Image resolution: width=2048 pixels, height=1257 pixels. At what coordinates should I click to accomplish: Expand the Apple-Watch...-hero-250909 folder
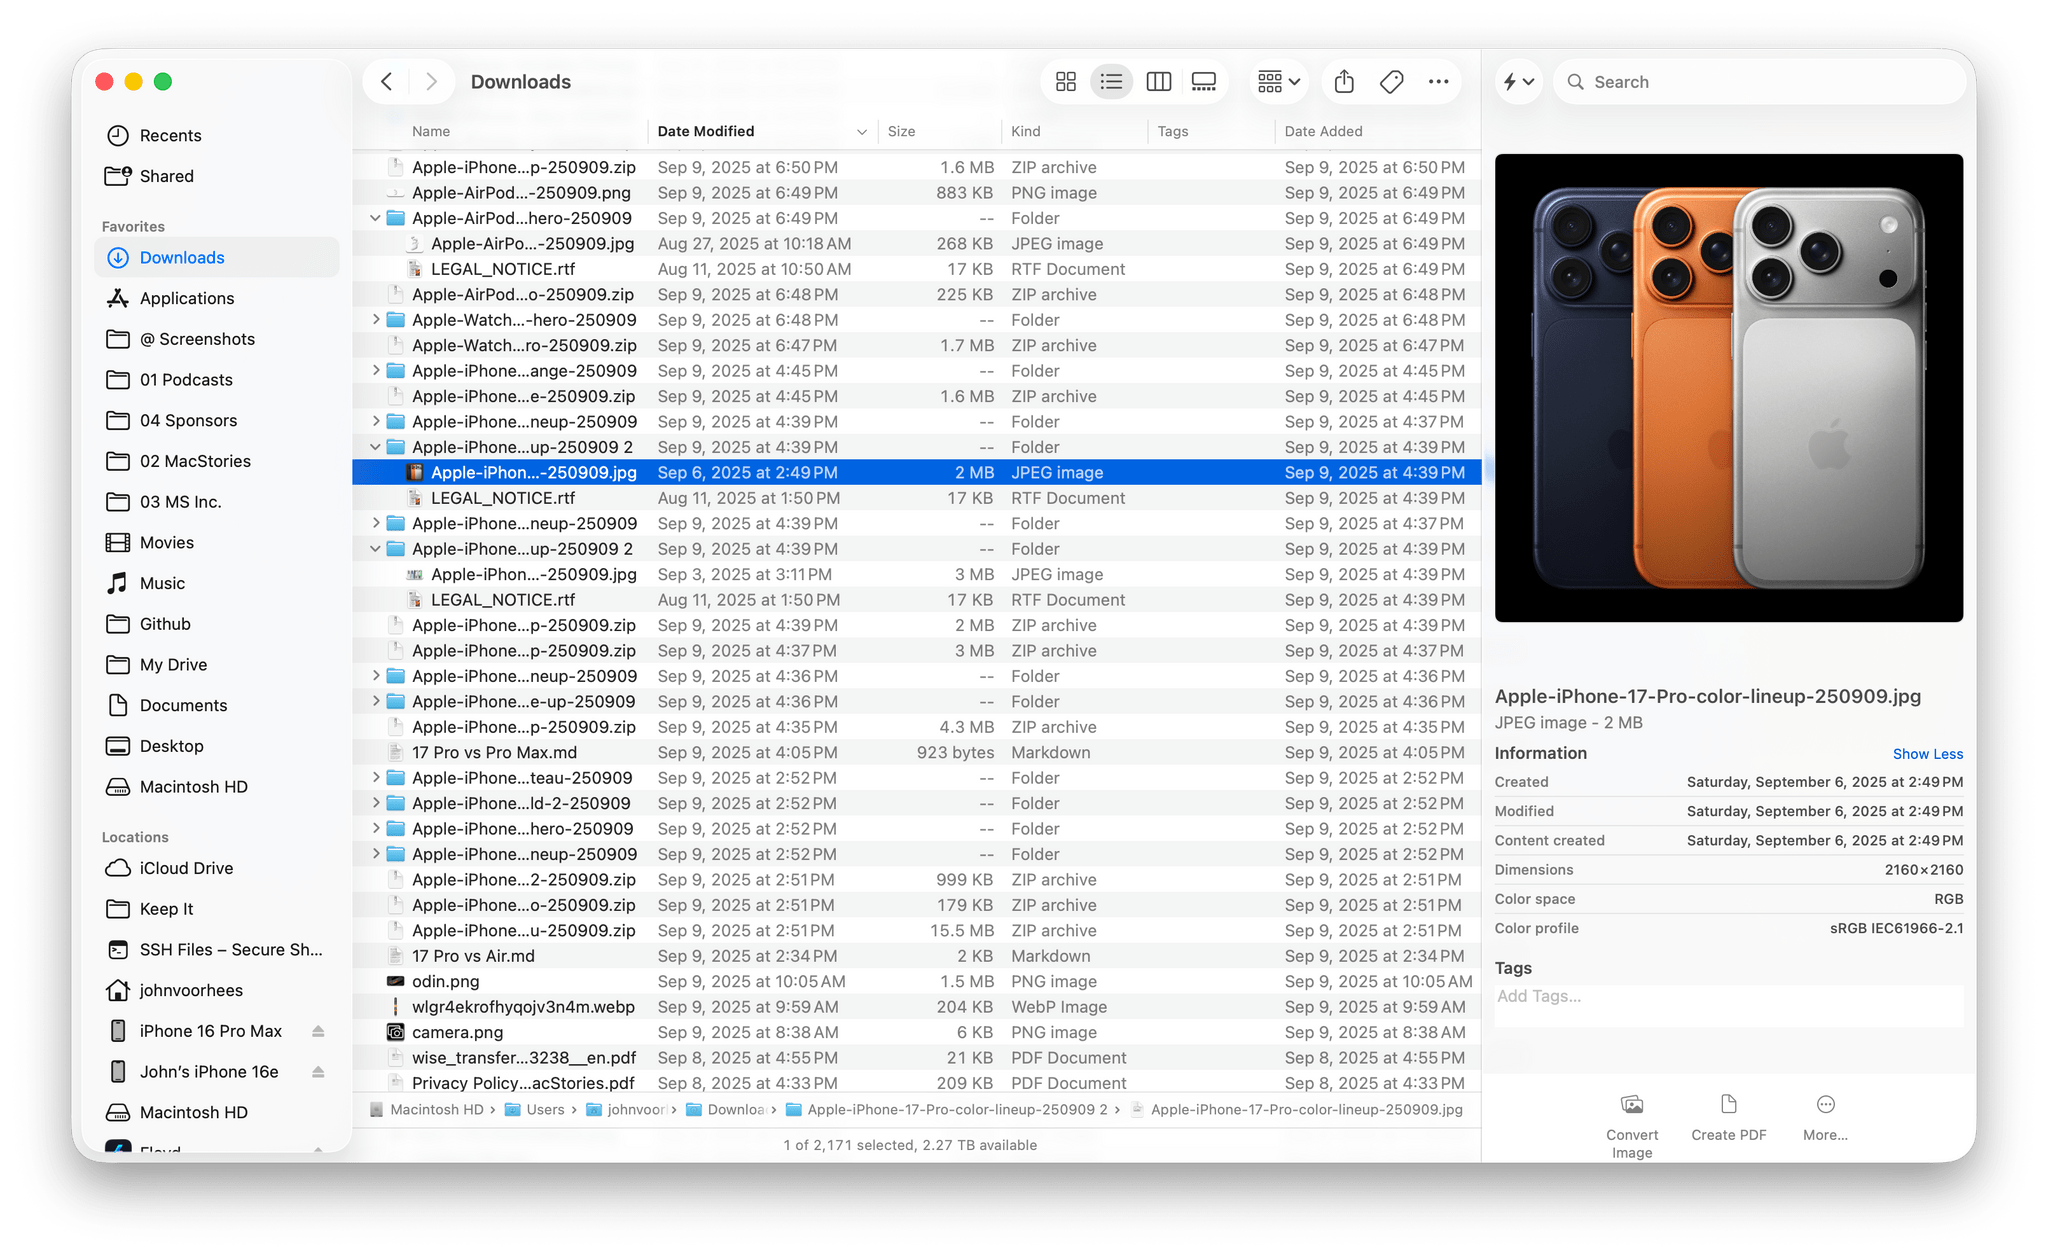click(x=375, y=320)
